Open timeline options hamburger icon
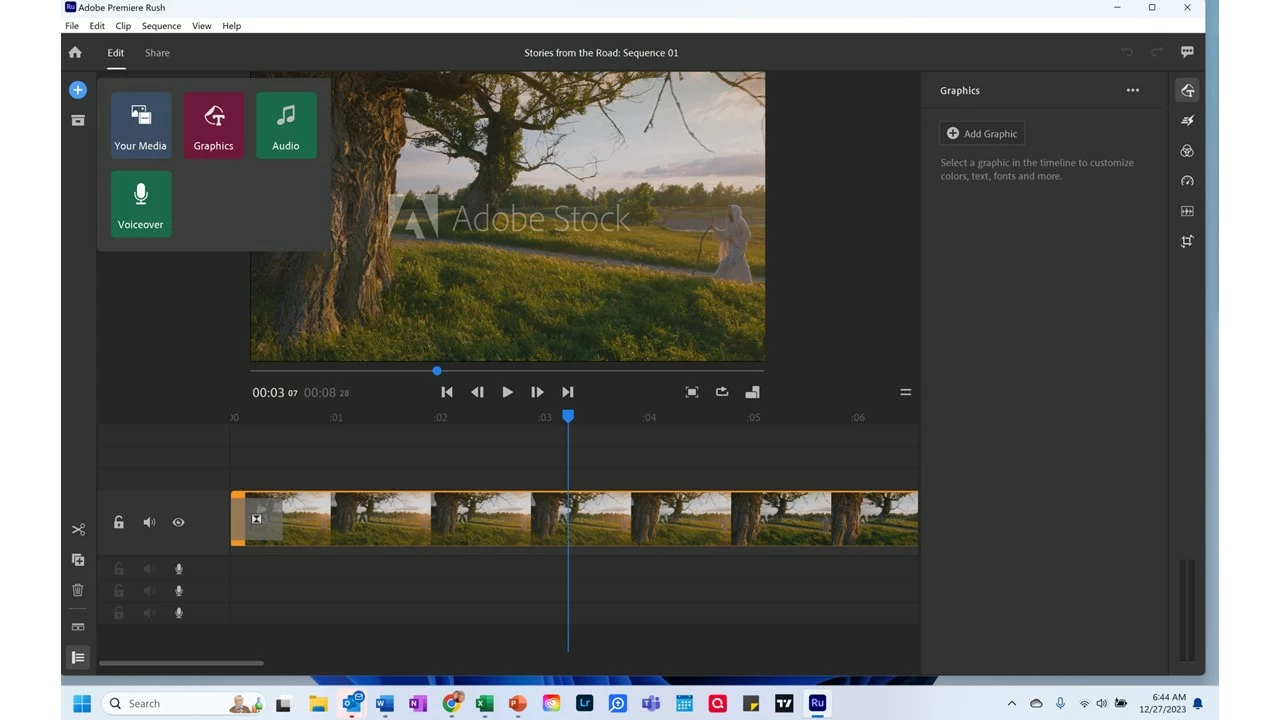Screen dimensions: 1280x720 point(905,392)
